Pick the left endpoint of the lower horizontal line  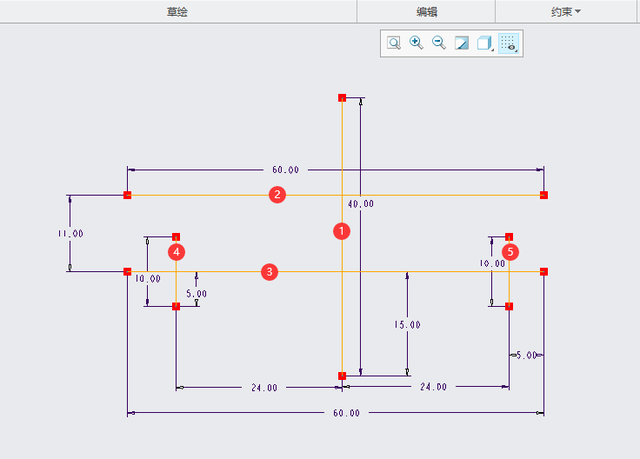(127, 271)
